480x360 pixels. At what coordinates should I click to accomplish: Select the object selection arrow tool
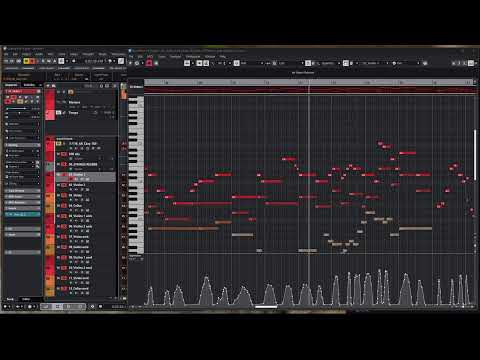click(199, 63)
